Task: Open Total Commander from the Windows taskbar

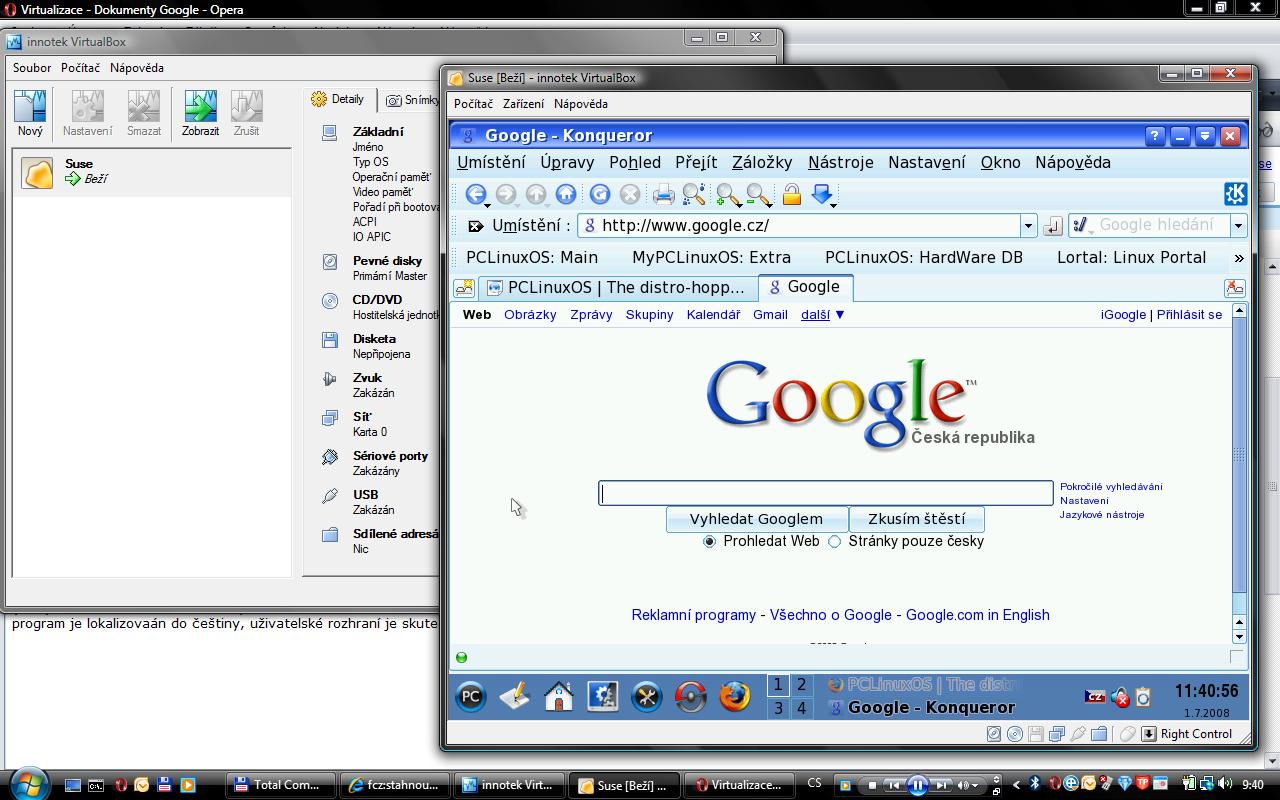Action: tap(279, 785)
